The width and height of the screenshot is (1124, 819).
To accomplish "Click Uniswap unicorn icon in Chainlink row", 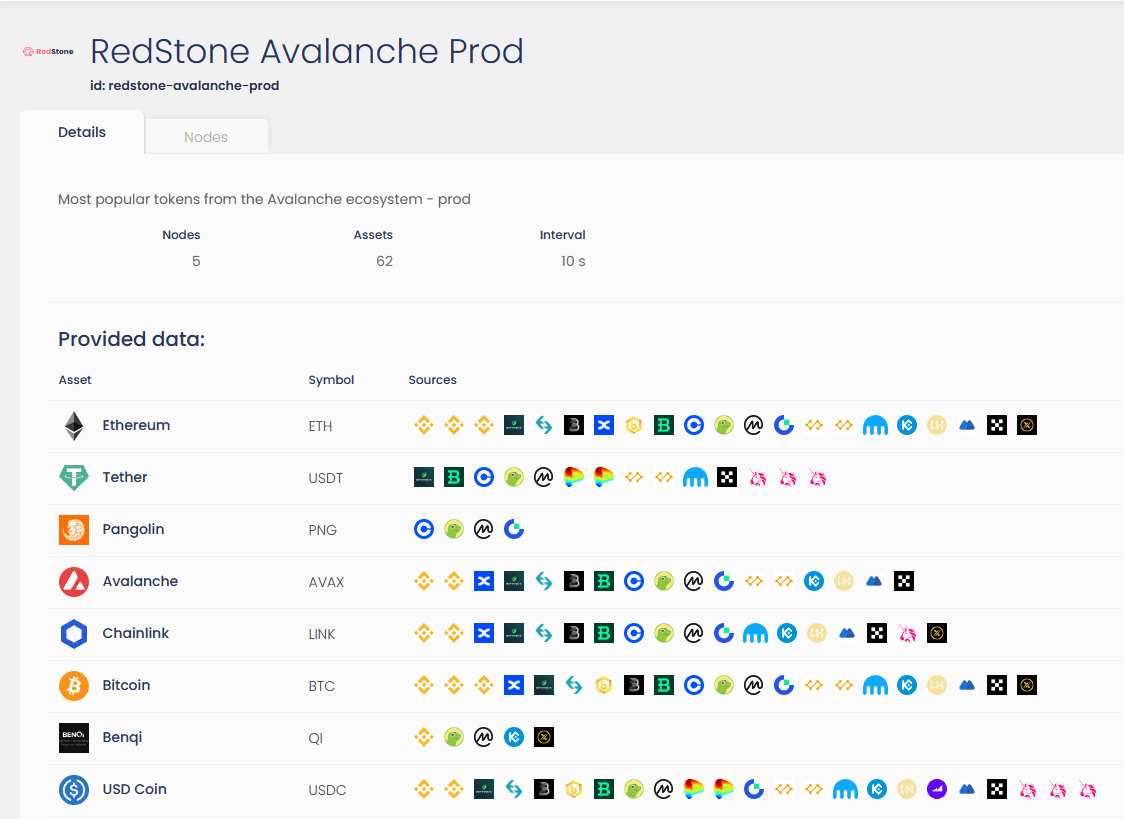I will 907,634.
